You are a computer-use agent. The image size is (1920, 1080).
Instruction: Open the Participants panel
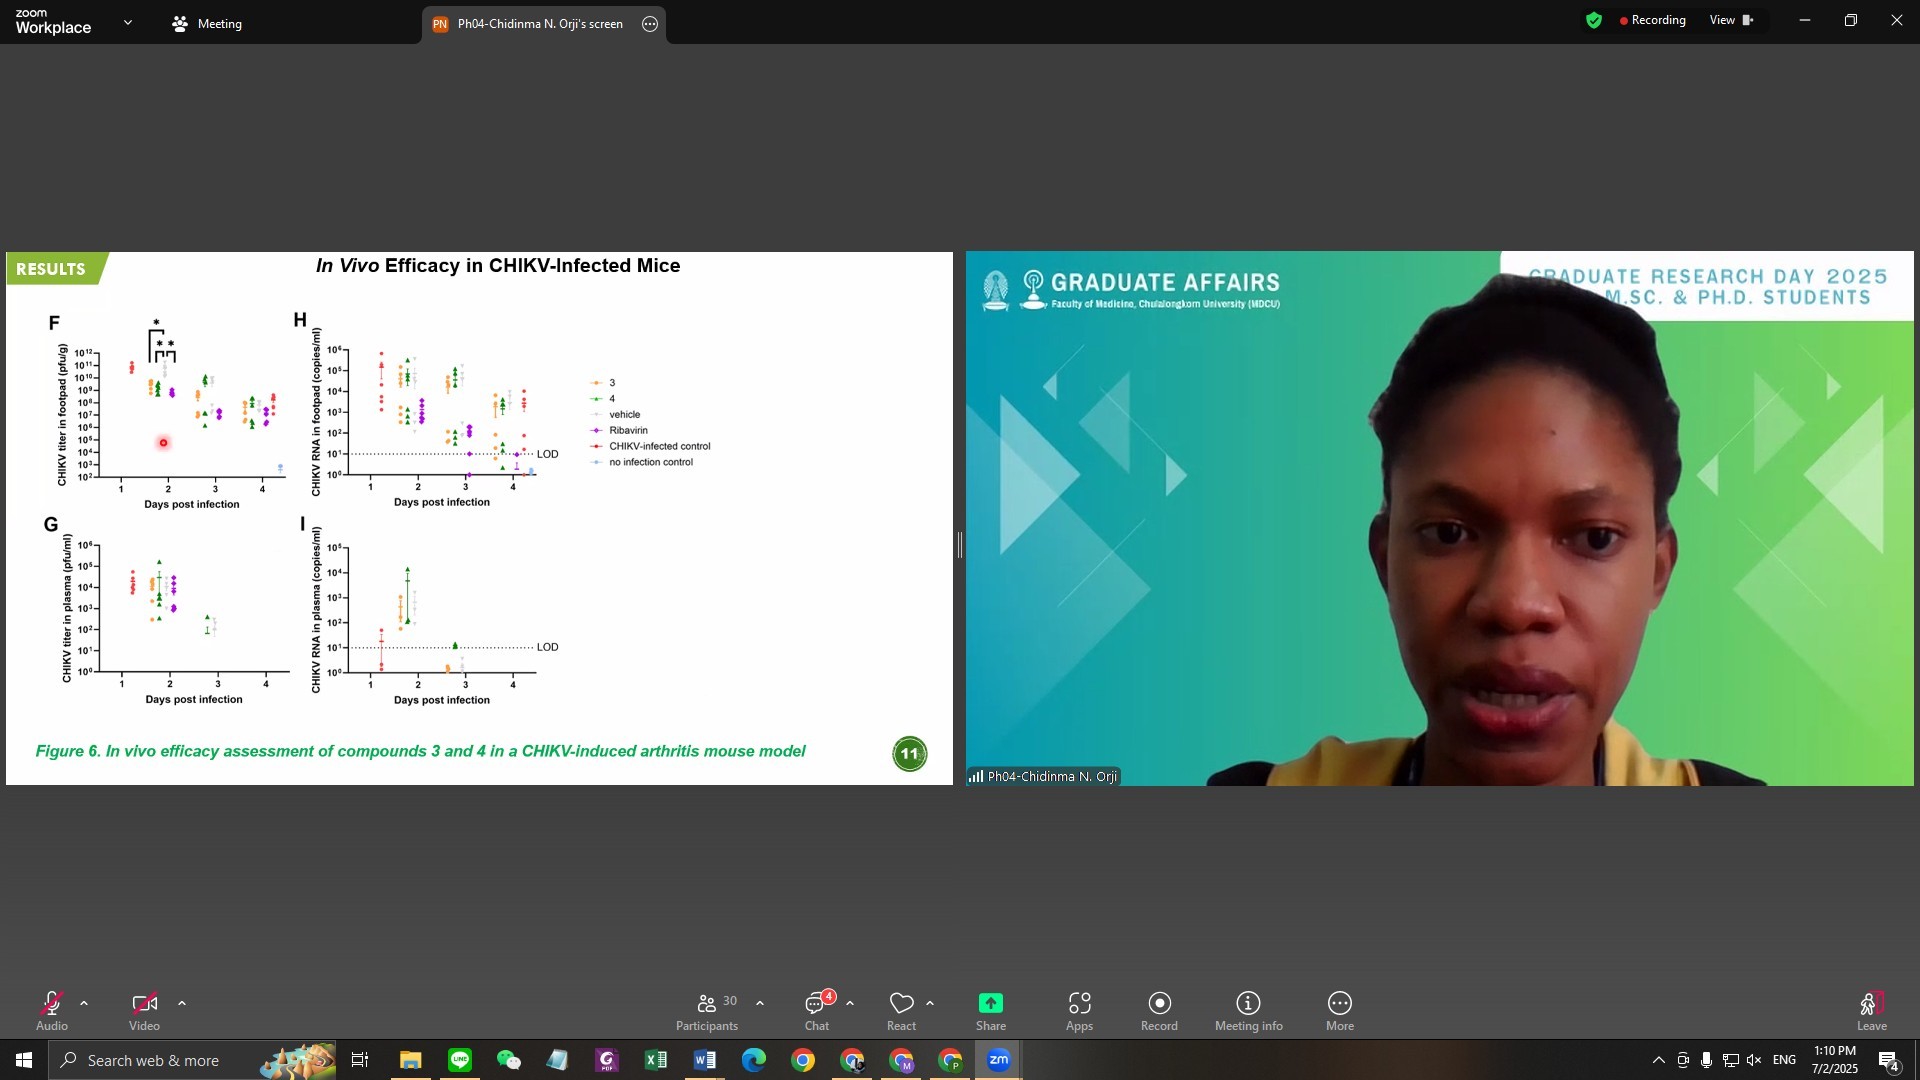click(707, 1010)
